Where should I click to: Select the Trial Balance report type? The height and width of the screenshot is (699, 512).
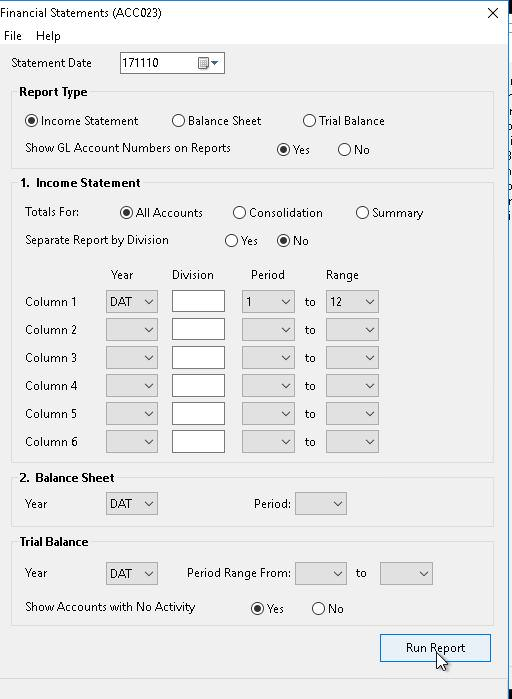click(344, 121)
